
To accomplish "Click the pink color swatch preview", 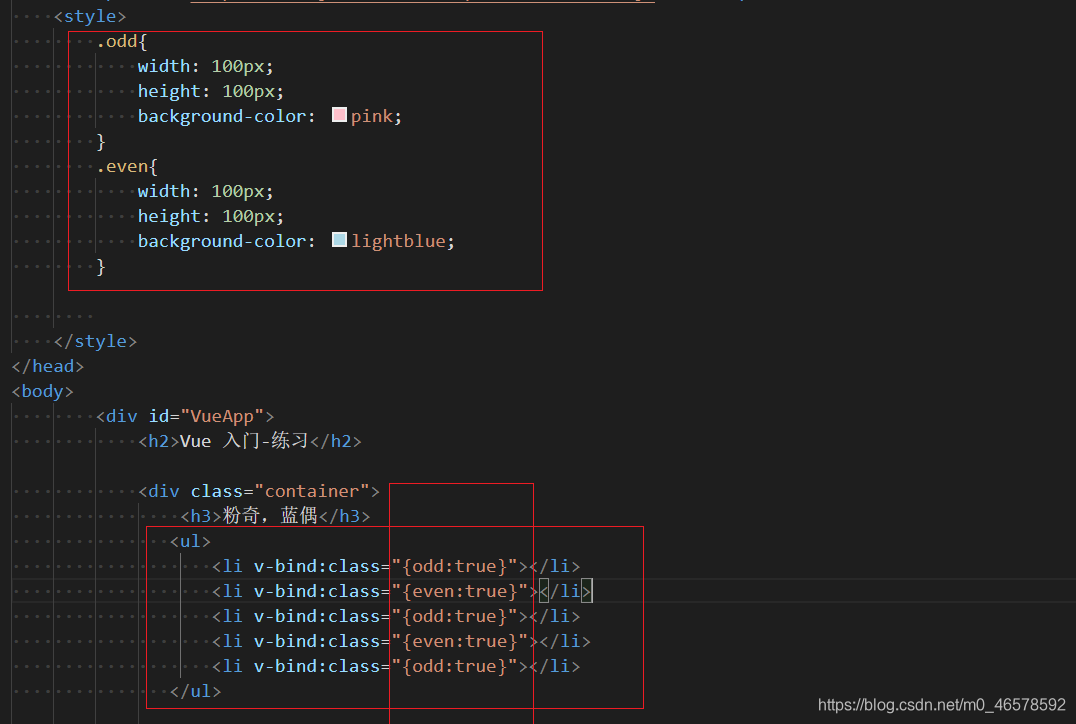I will [x=339, y=115].
